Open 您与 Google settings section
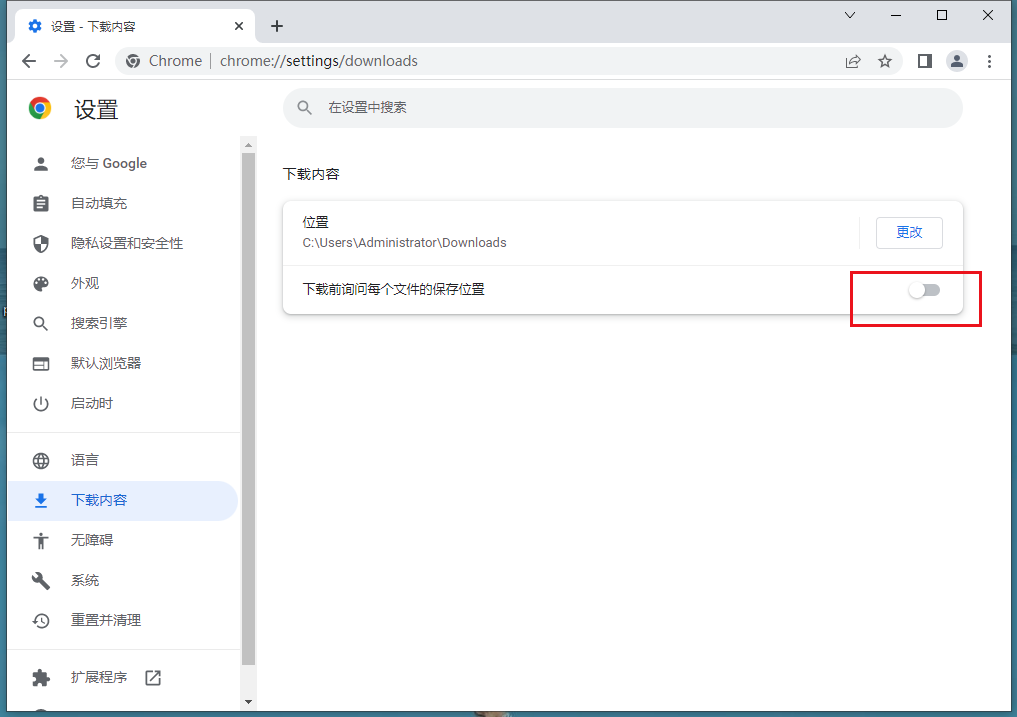Viewport: 1017px width, 717px height. [x=123, y=164]
